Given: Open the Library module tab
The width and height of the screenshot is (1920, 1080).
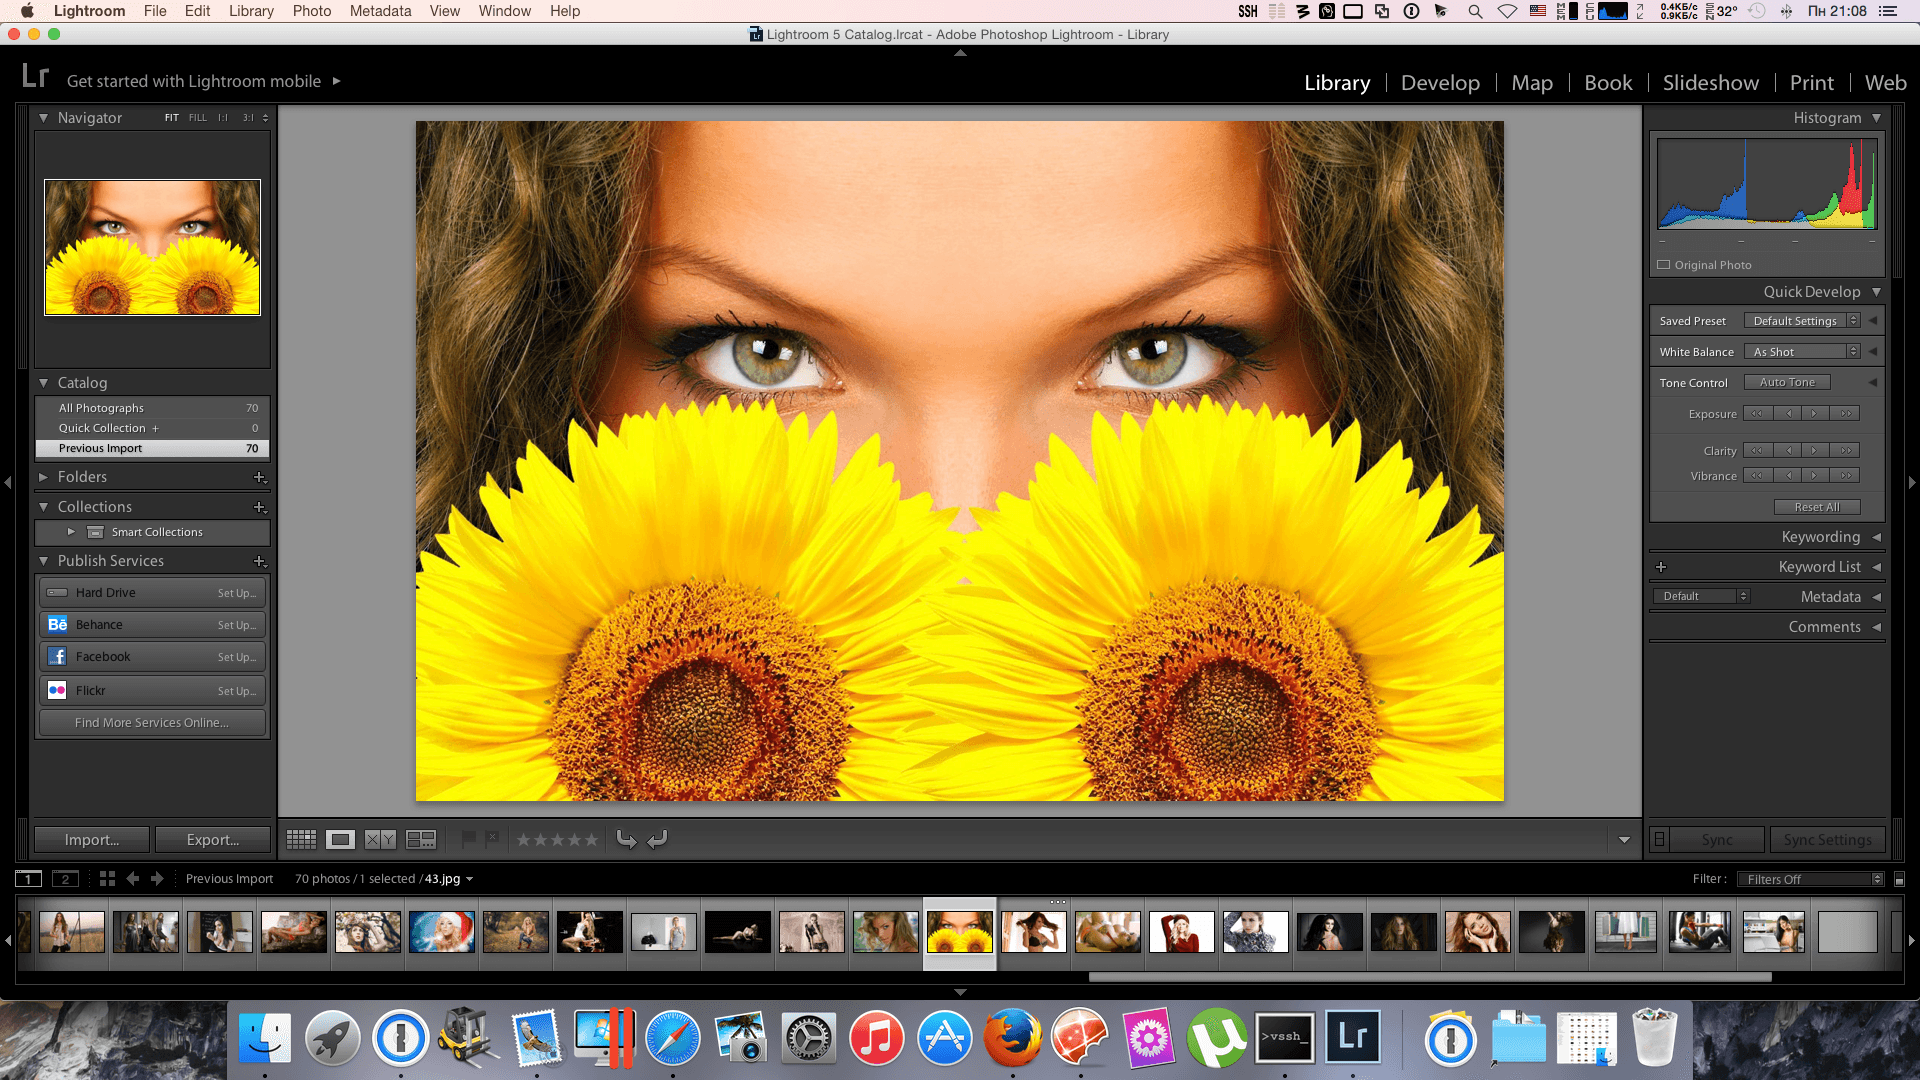Looking at the screenshot, I should pyautogui.click(x=1336, y=80).
